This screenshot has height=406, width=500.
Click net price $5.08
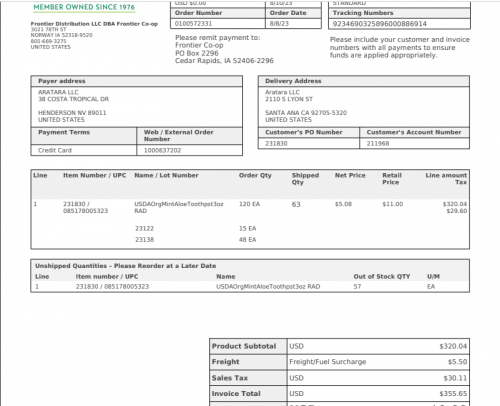click(343, 204)
